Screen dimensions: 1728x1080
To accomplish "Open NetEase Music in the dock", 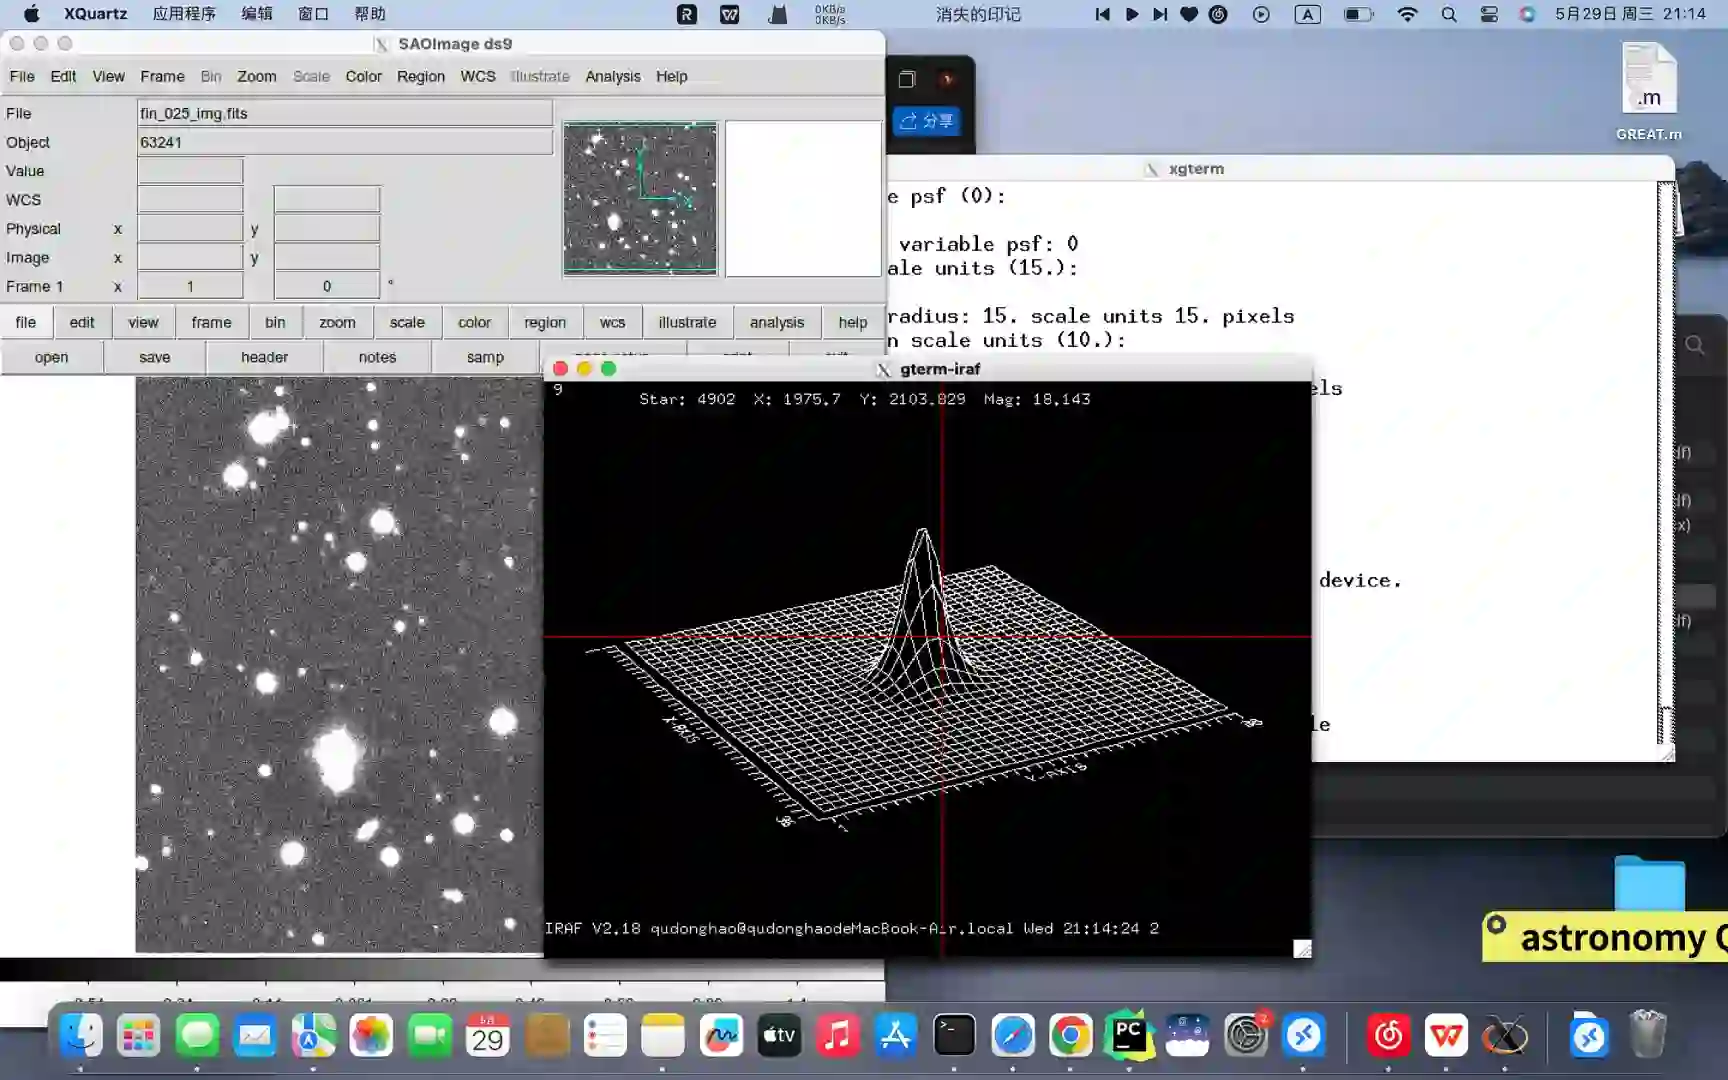I will pos(1388,1035).
